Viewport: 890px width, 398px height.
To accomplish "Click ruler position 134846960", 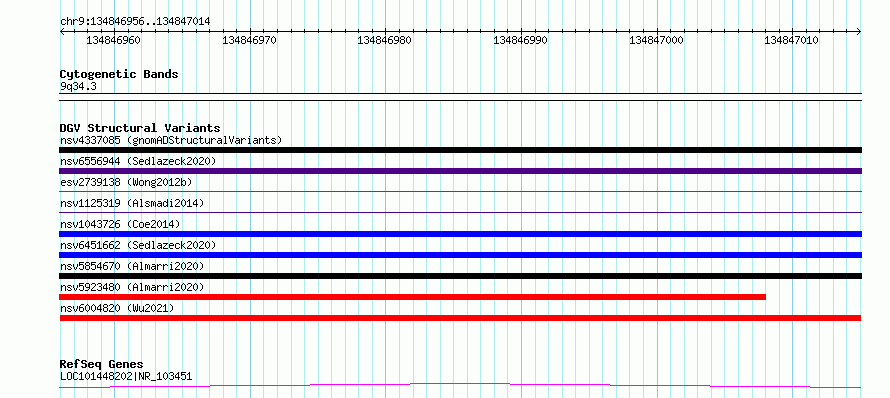I will (114, 40).
